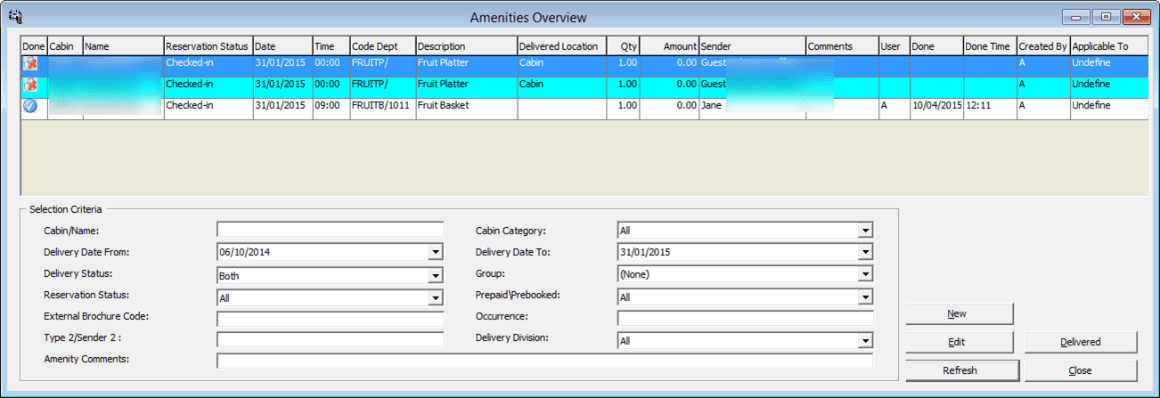Sort by the Description column header
Image resolution: width=1160 pixels, height=398 pixels.
(466, 46)
